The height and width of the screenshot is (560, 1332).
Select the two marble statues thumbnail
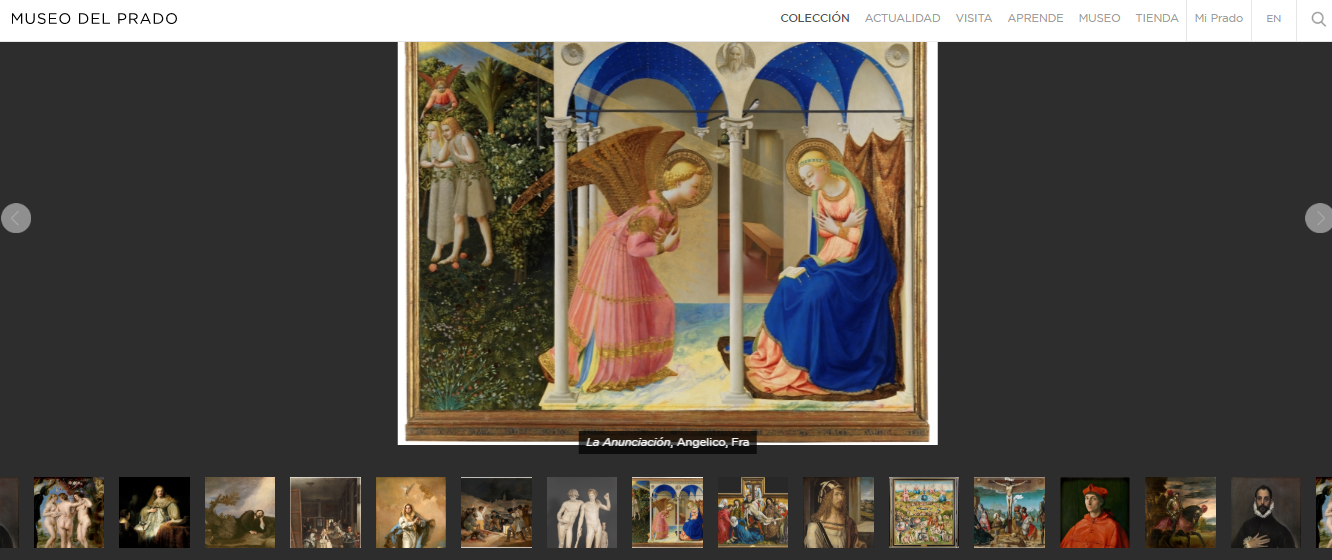pyautogui.click(x=582, y=512)
